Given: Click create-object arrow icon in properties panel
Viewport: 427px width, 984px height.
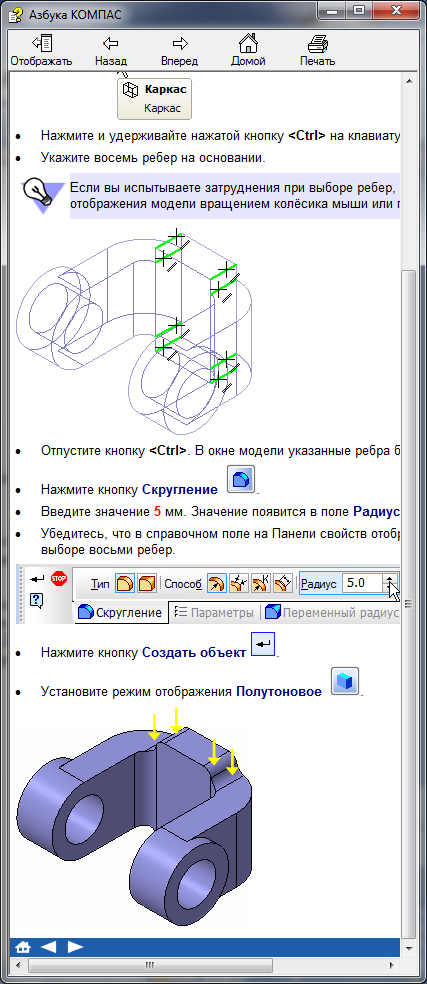Looking at the screenshot, I should (37, 579).
